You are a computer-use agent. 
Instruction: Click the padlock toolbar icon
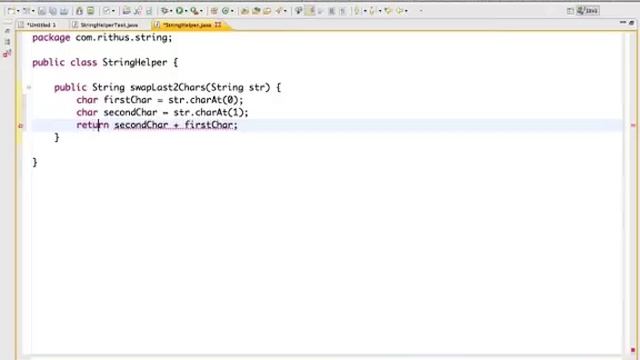(x=79, y=11)
